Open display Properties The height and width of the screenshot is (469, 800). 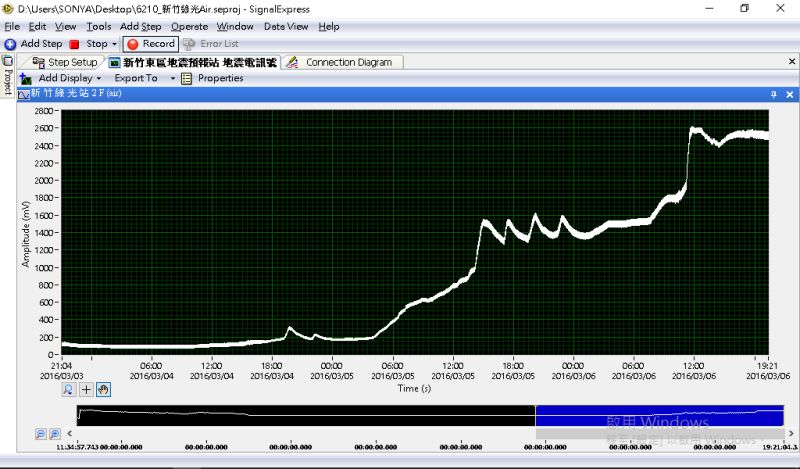[x=220, y=78]
